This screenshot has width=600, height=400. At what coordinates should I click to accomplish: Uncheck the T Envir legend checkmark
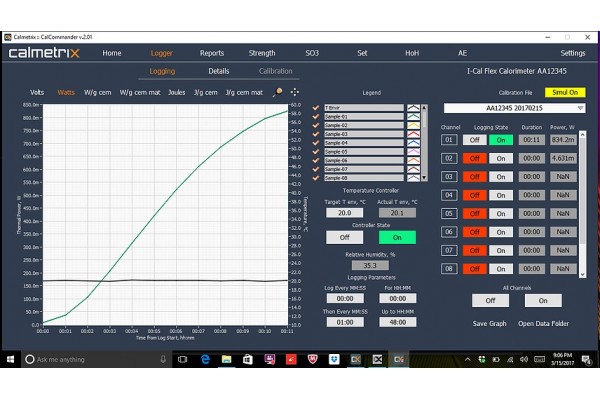coord(316,108)
